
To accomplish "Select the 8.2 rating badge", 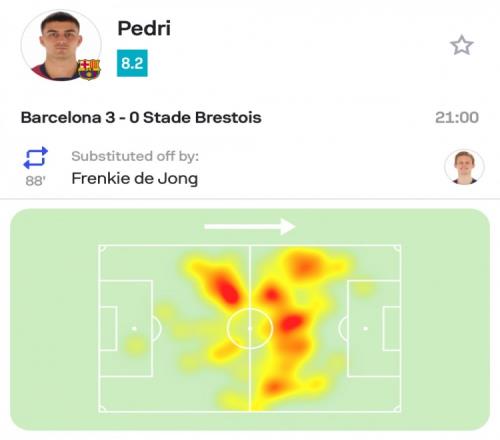I will [132, 63].
